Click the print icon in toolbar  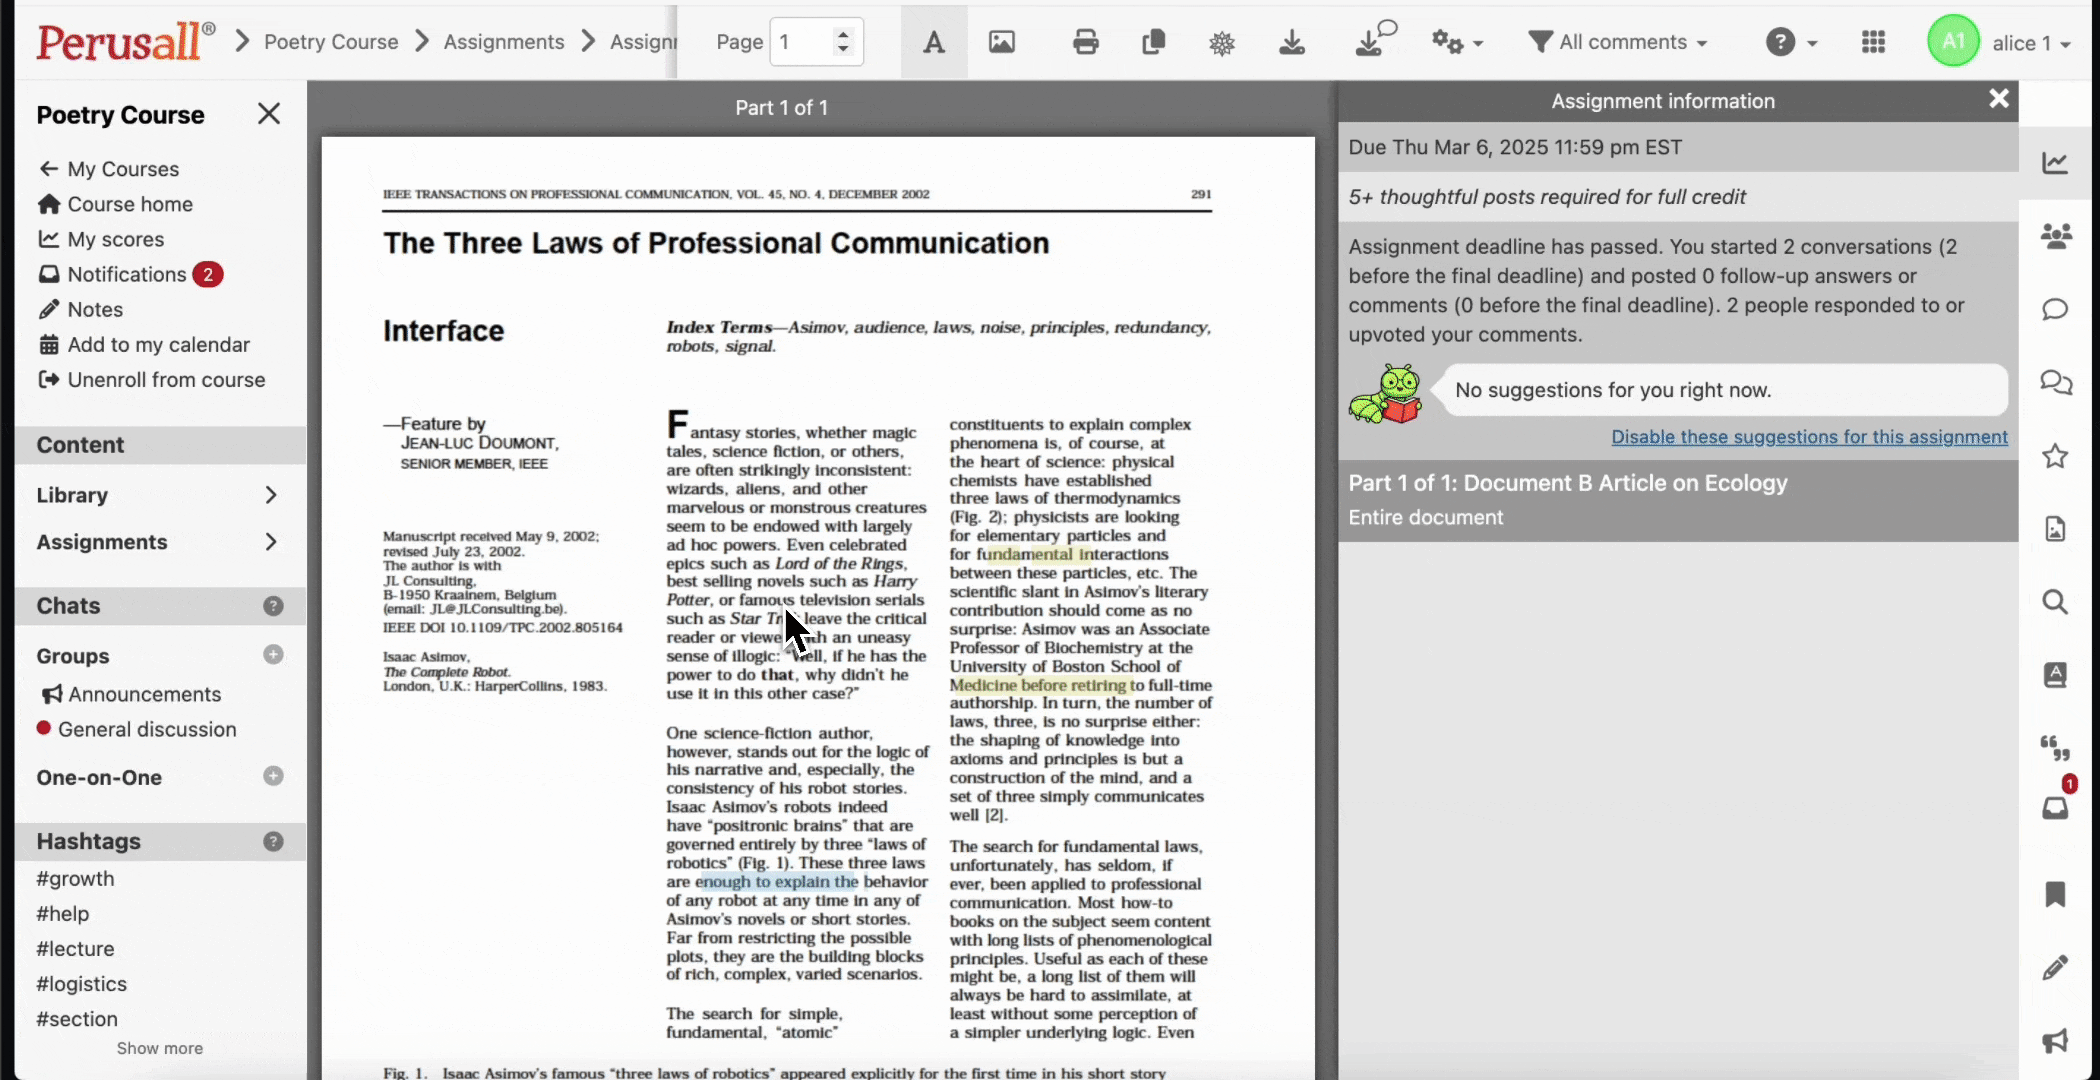point(1085,42)
